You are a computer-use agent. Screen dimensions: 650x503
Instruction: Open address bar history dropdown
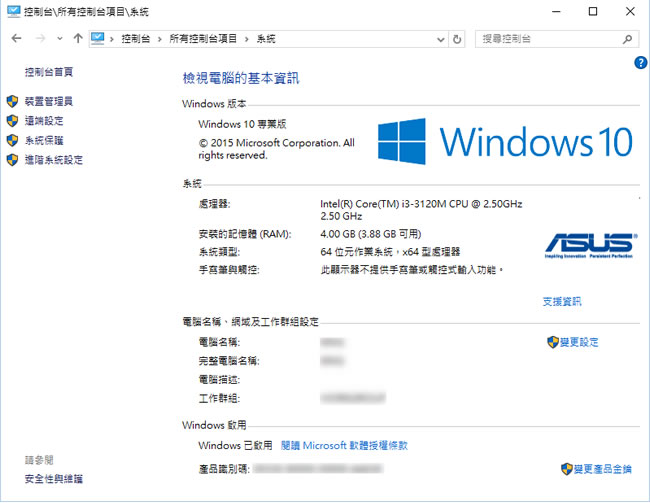441,39
